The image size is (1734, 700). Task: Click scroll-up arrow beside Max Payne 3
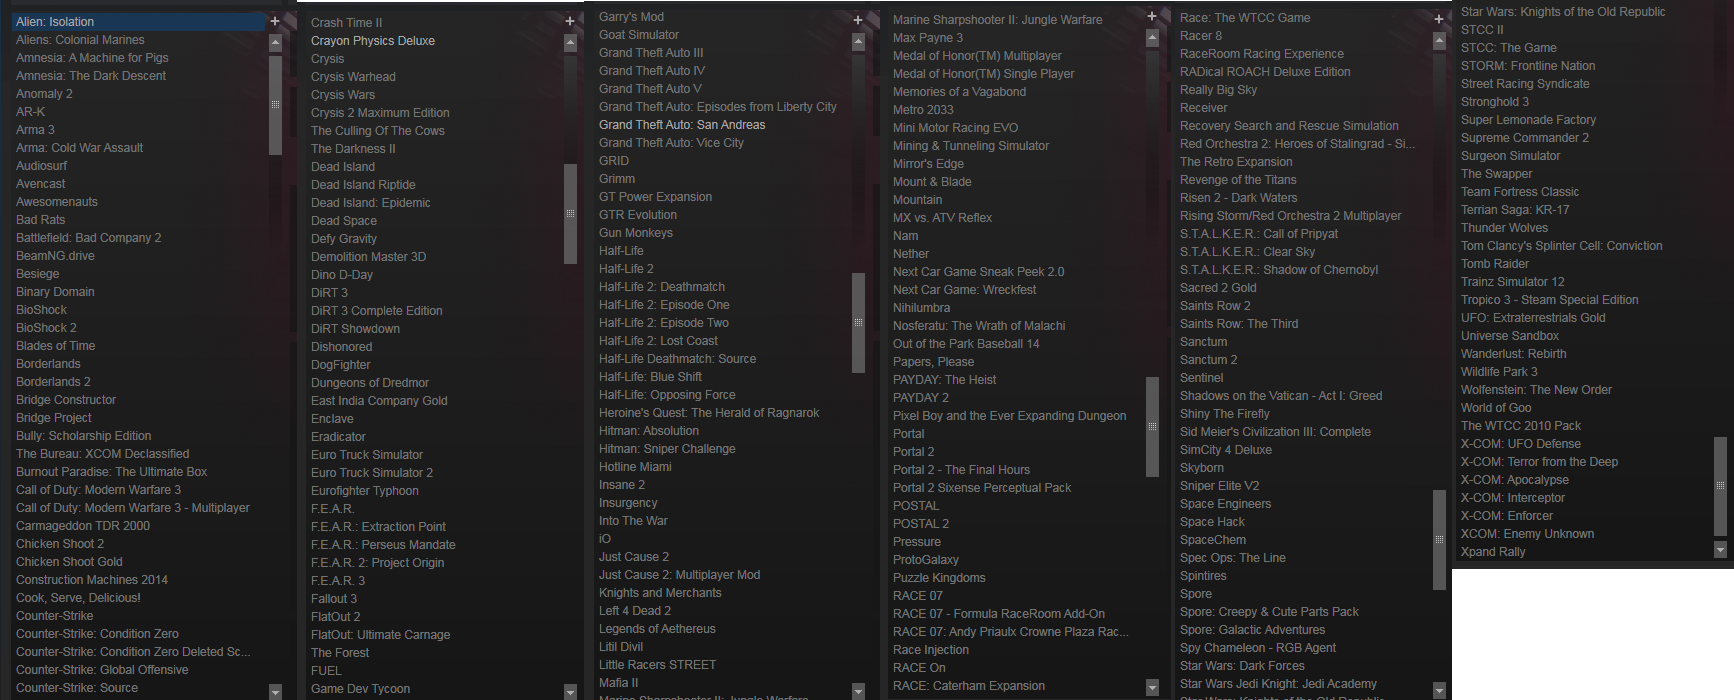pos(1152,38)
